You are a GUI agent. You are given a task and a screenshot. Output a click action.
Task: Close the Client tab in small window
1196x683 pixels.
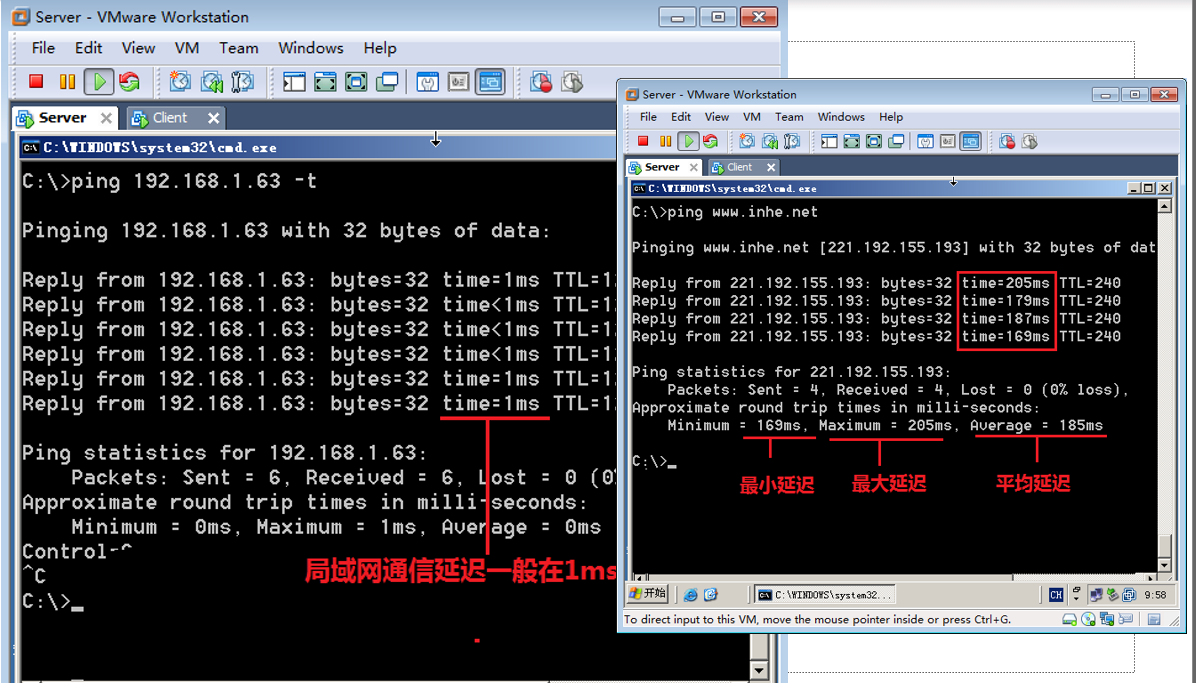pos(770,167)
